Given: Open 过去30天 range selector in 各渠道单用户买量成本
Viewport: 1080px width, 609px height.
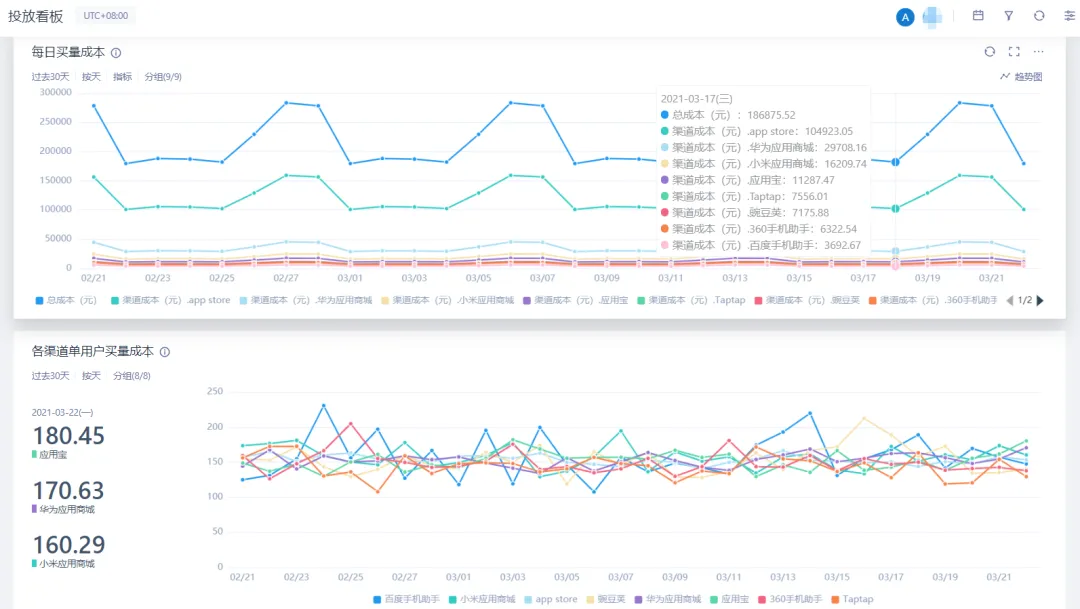Looking at the screenshot, I should click(x=50, y=375).
